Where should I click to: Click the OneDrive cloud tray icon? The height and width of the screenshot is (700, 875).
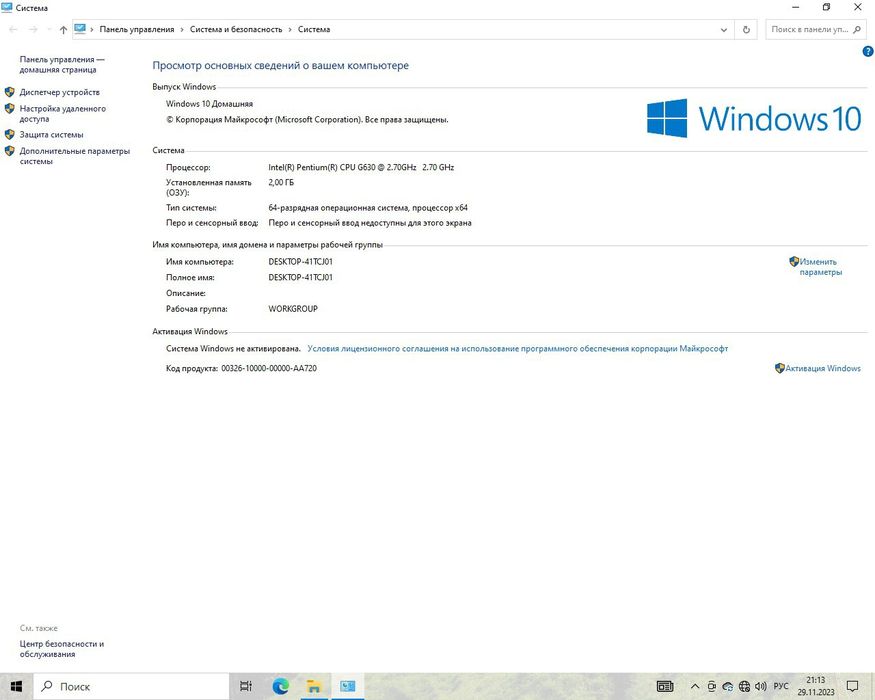tap(728, 686)
